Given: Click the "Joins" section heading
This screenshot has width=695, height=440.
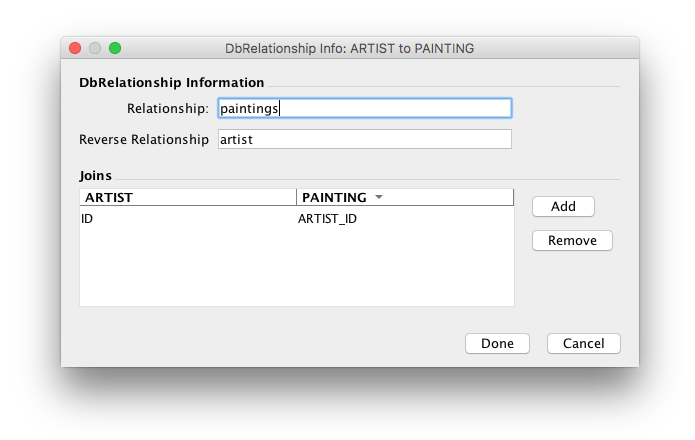Looking at the screenshot, I should 96,175.
